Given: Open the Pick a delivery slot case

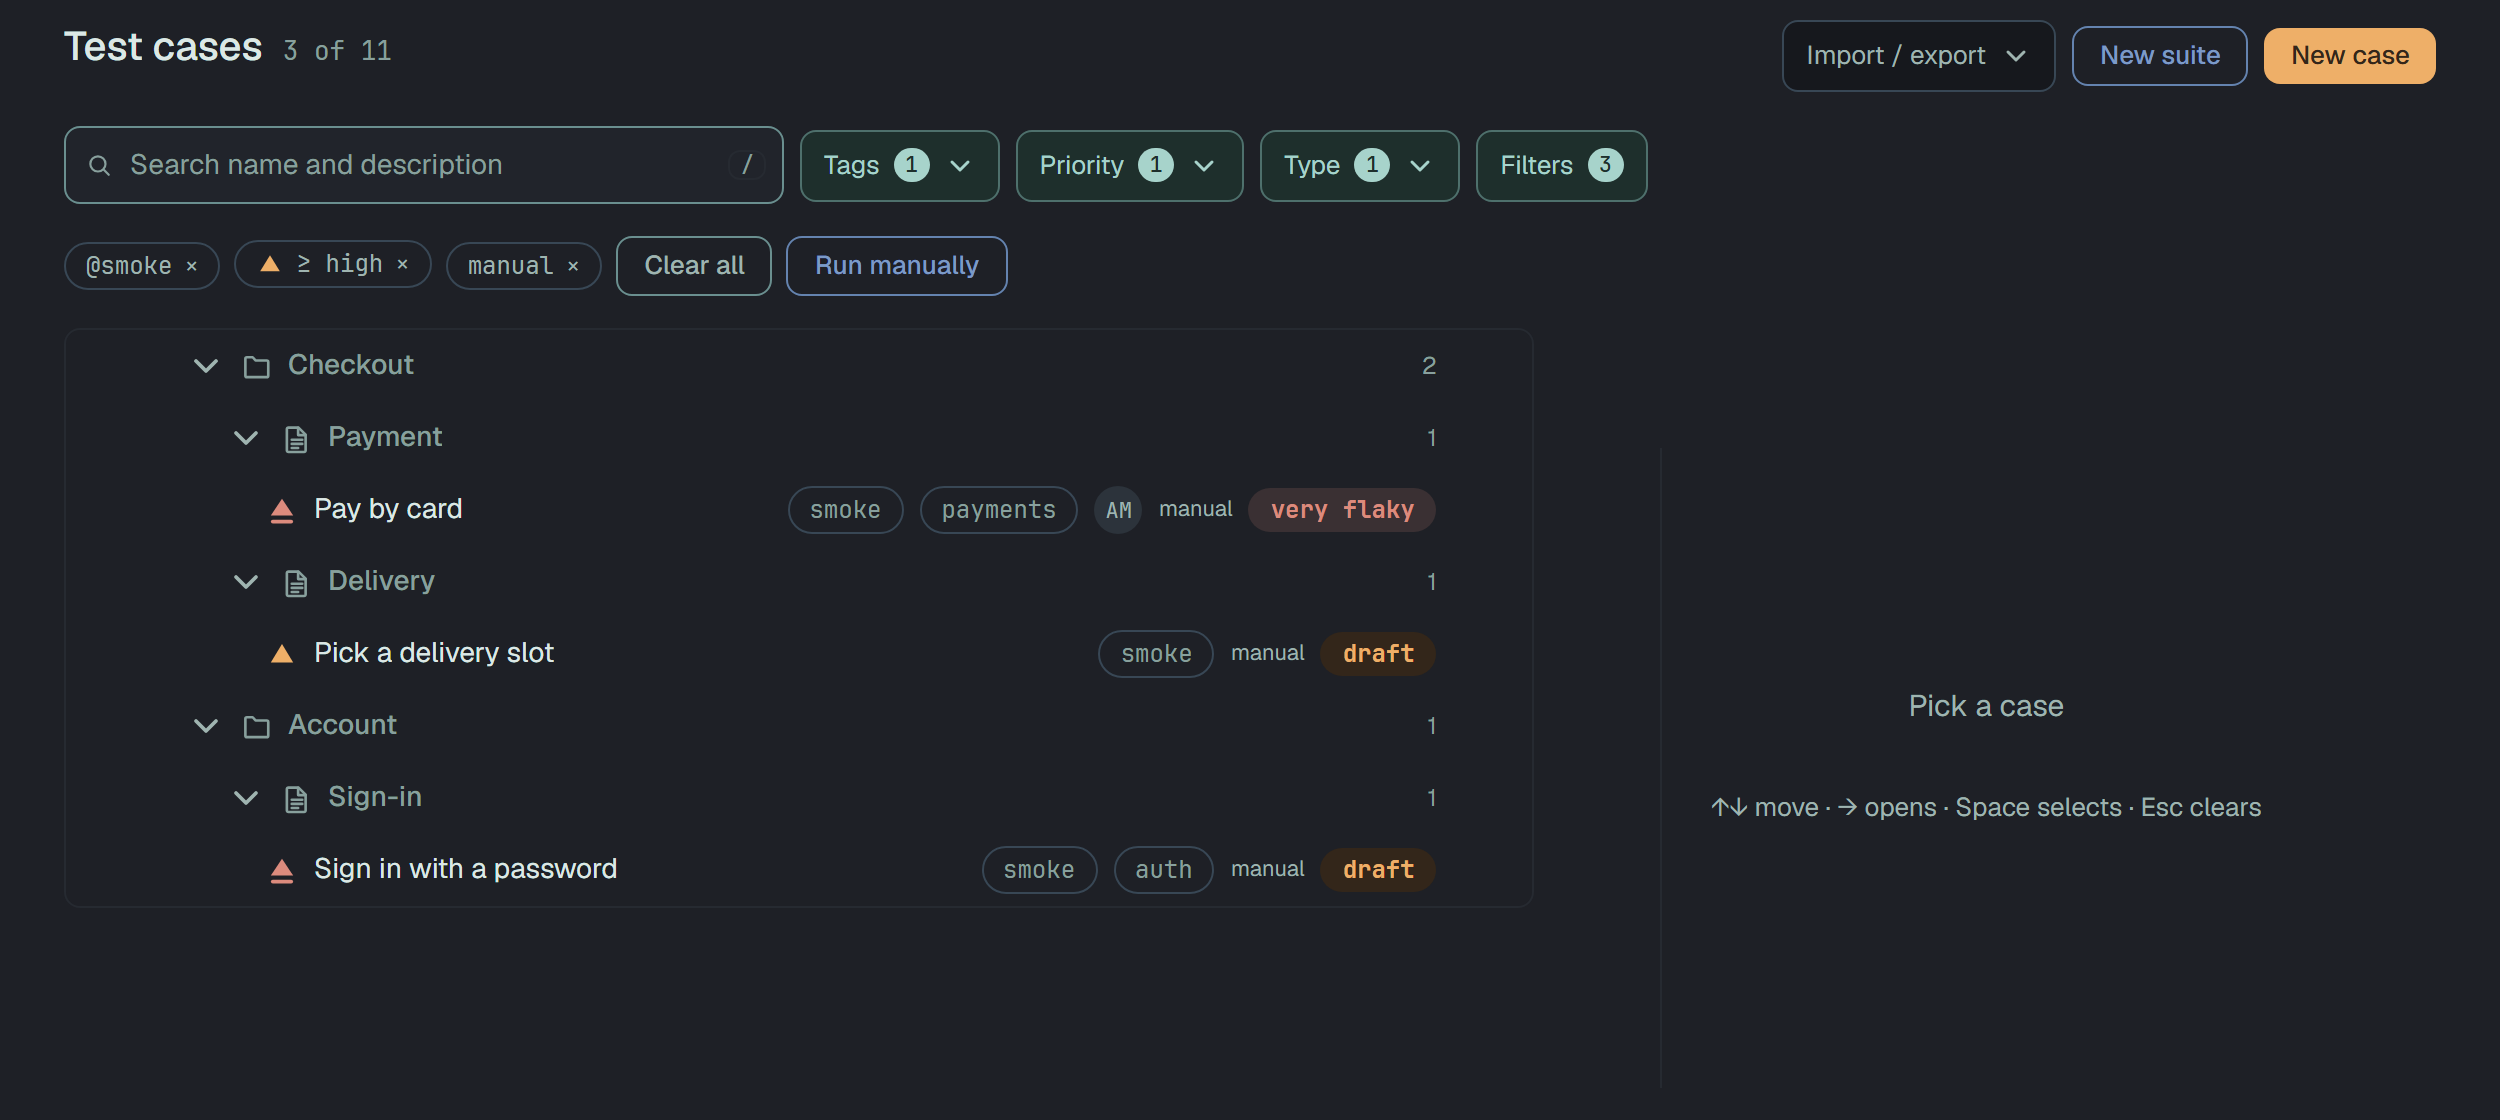Looking at the screenshot, I should [x=434, y=653].
